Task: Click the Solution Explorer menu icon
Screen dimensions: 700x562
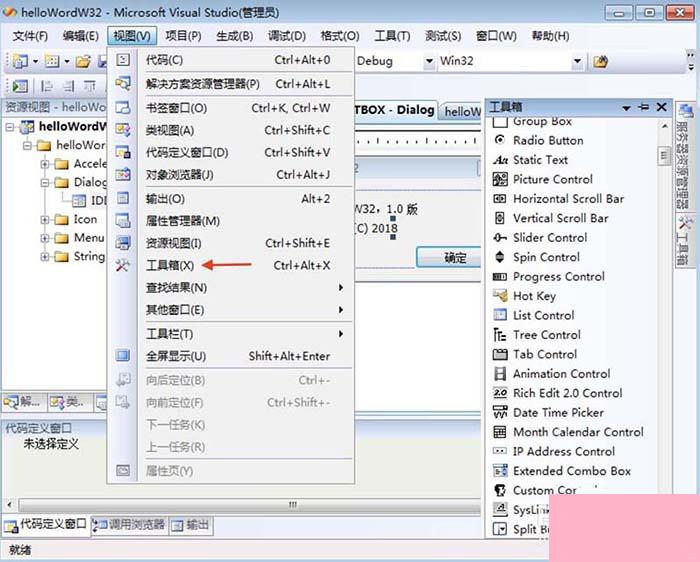Action: click(123, 83)
